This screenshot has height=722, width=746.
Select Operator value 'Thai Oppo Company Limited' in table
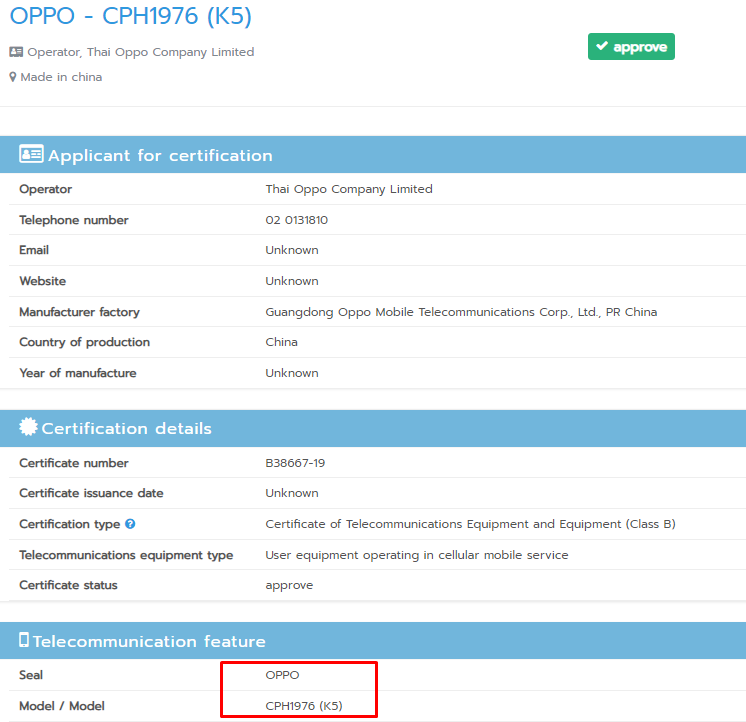point(349,189)
